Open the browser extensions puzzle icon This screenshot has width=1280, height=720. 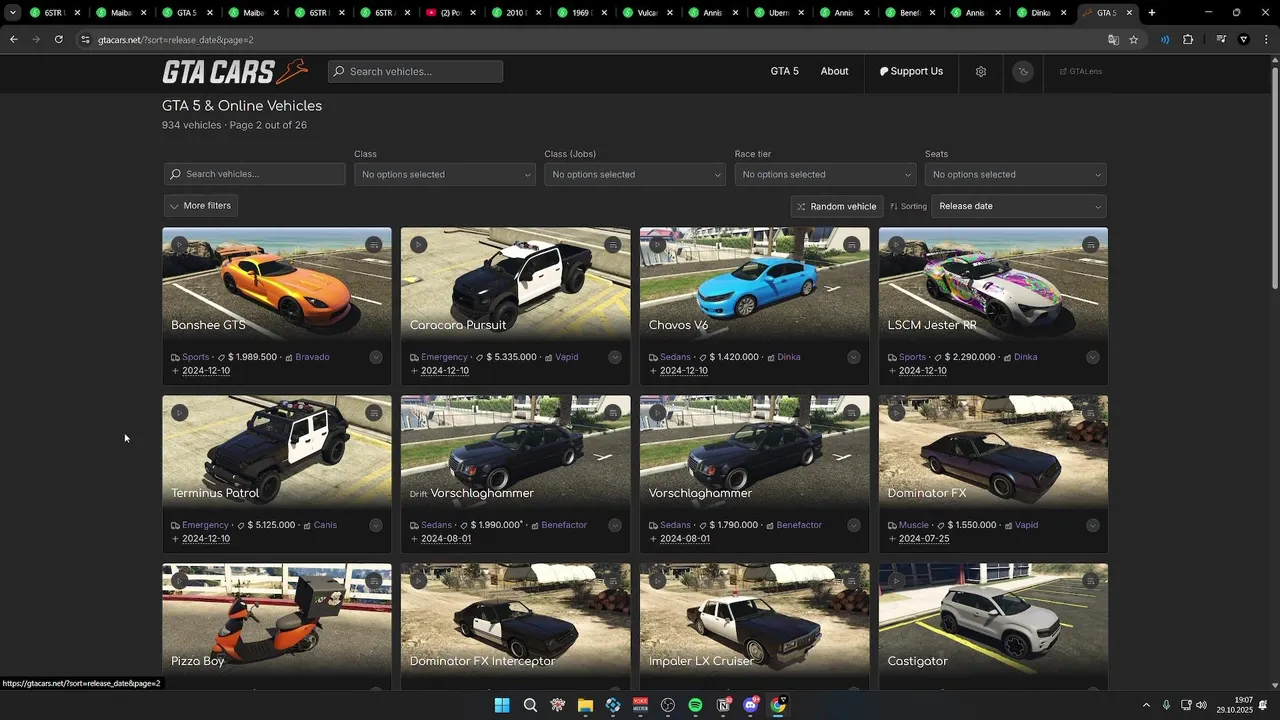1188,40
